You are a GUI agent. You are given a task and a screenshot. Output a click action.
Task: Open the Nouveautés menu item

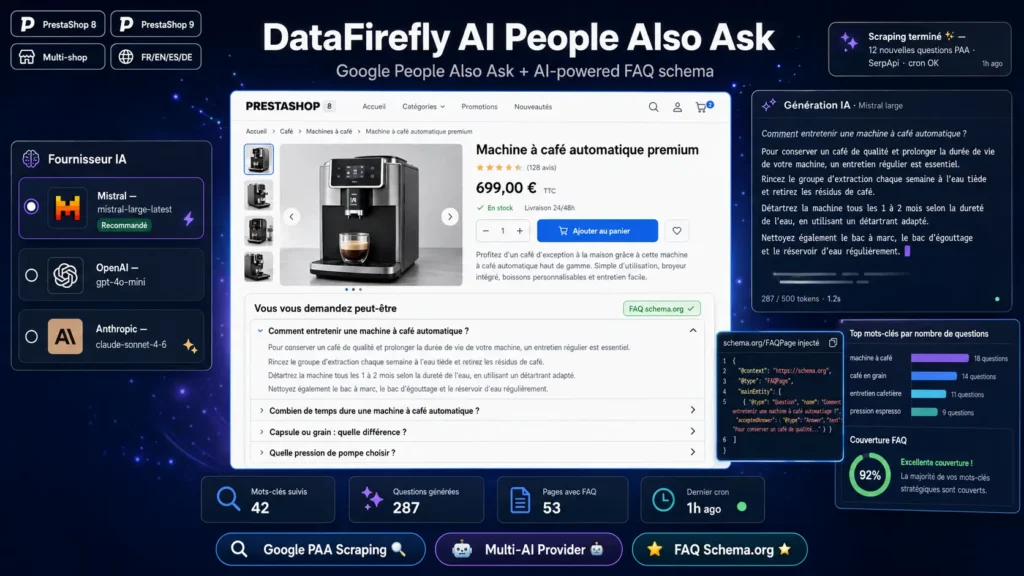click(533, 106)
